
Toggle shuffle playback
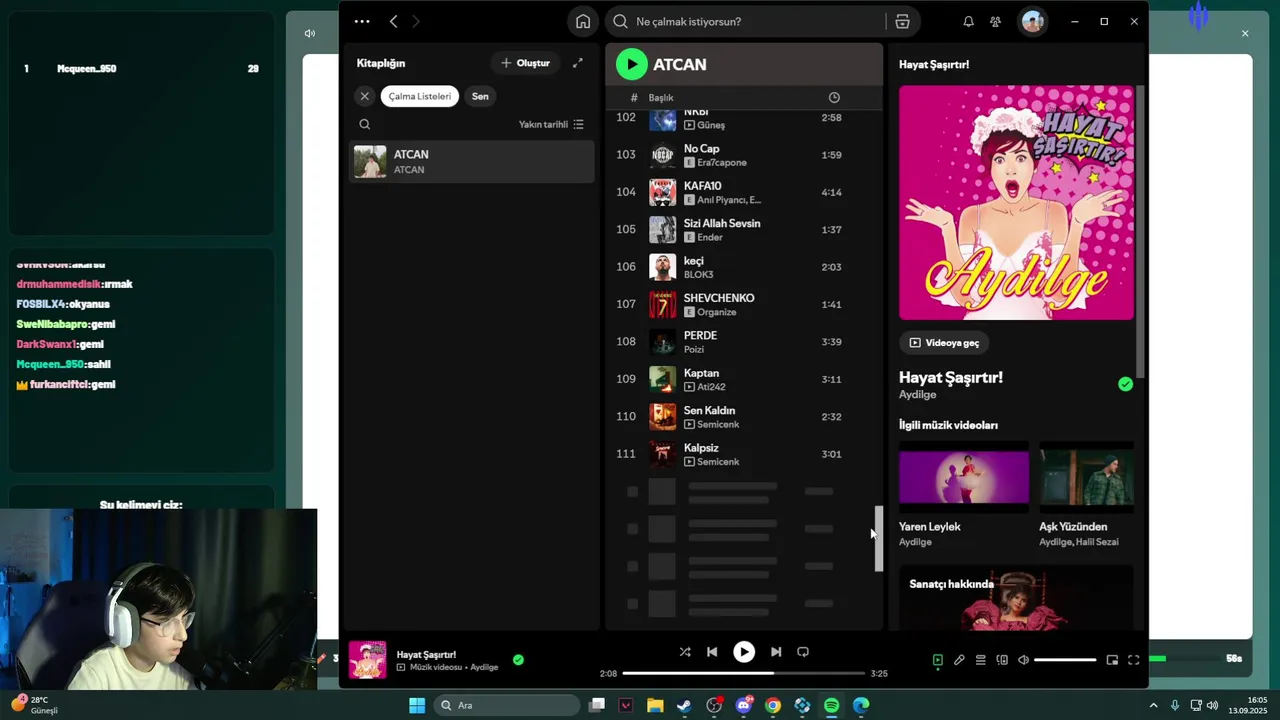point(685,652)
